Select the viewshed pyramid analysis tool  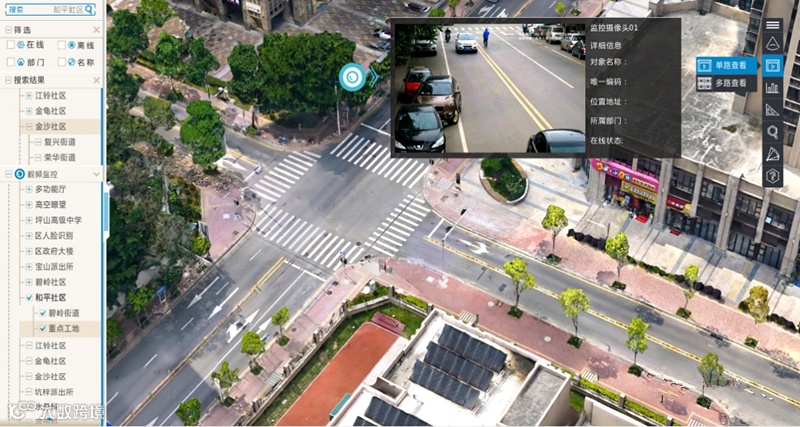[772, 154]
